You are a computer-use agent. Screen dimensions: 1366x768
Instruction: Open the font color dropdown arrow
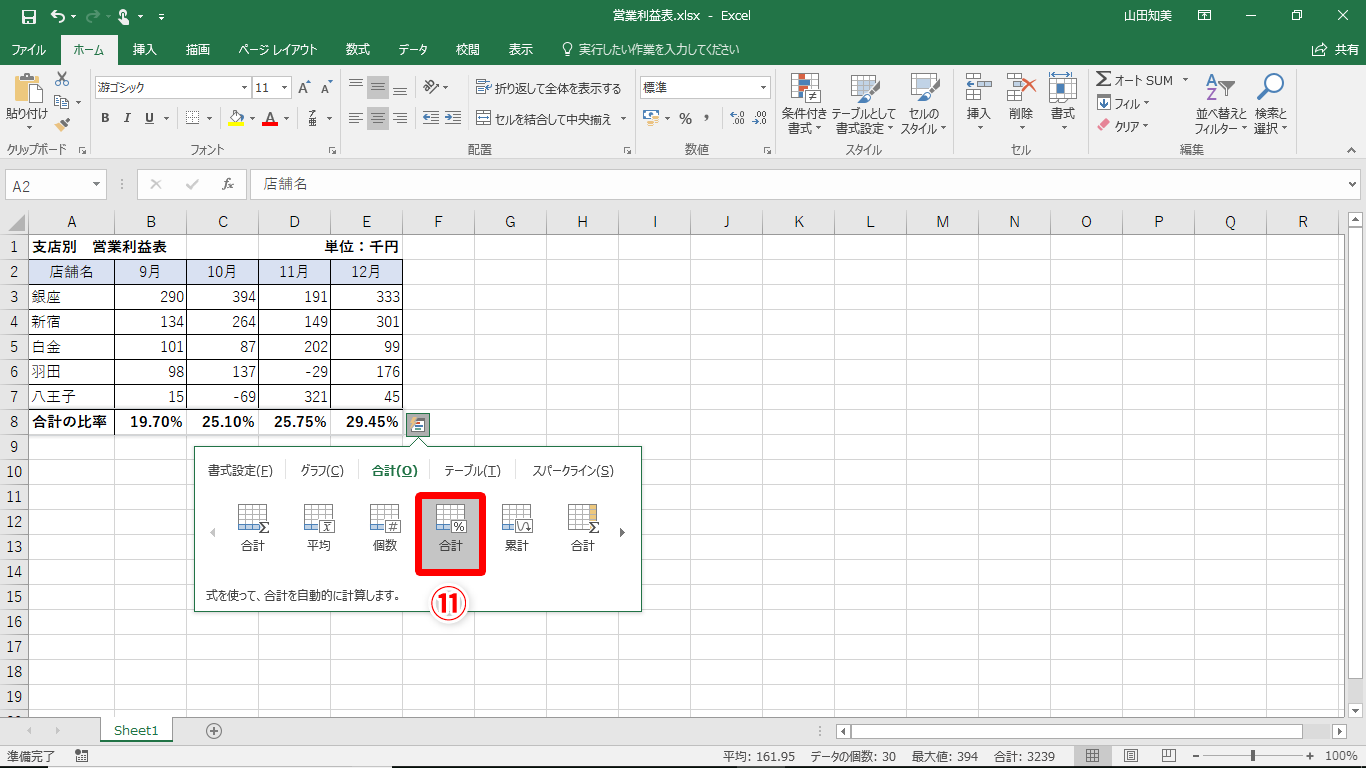pos(286,118)
